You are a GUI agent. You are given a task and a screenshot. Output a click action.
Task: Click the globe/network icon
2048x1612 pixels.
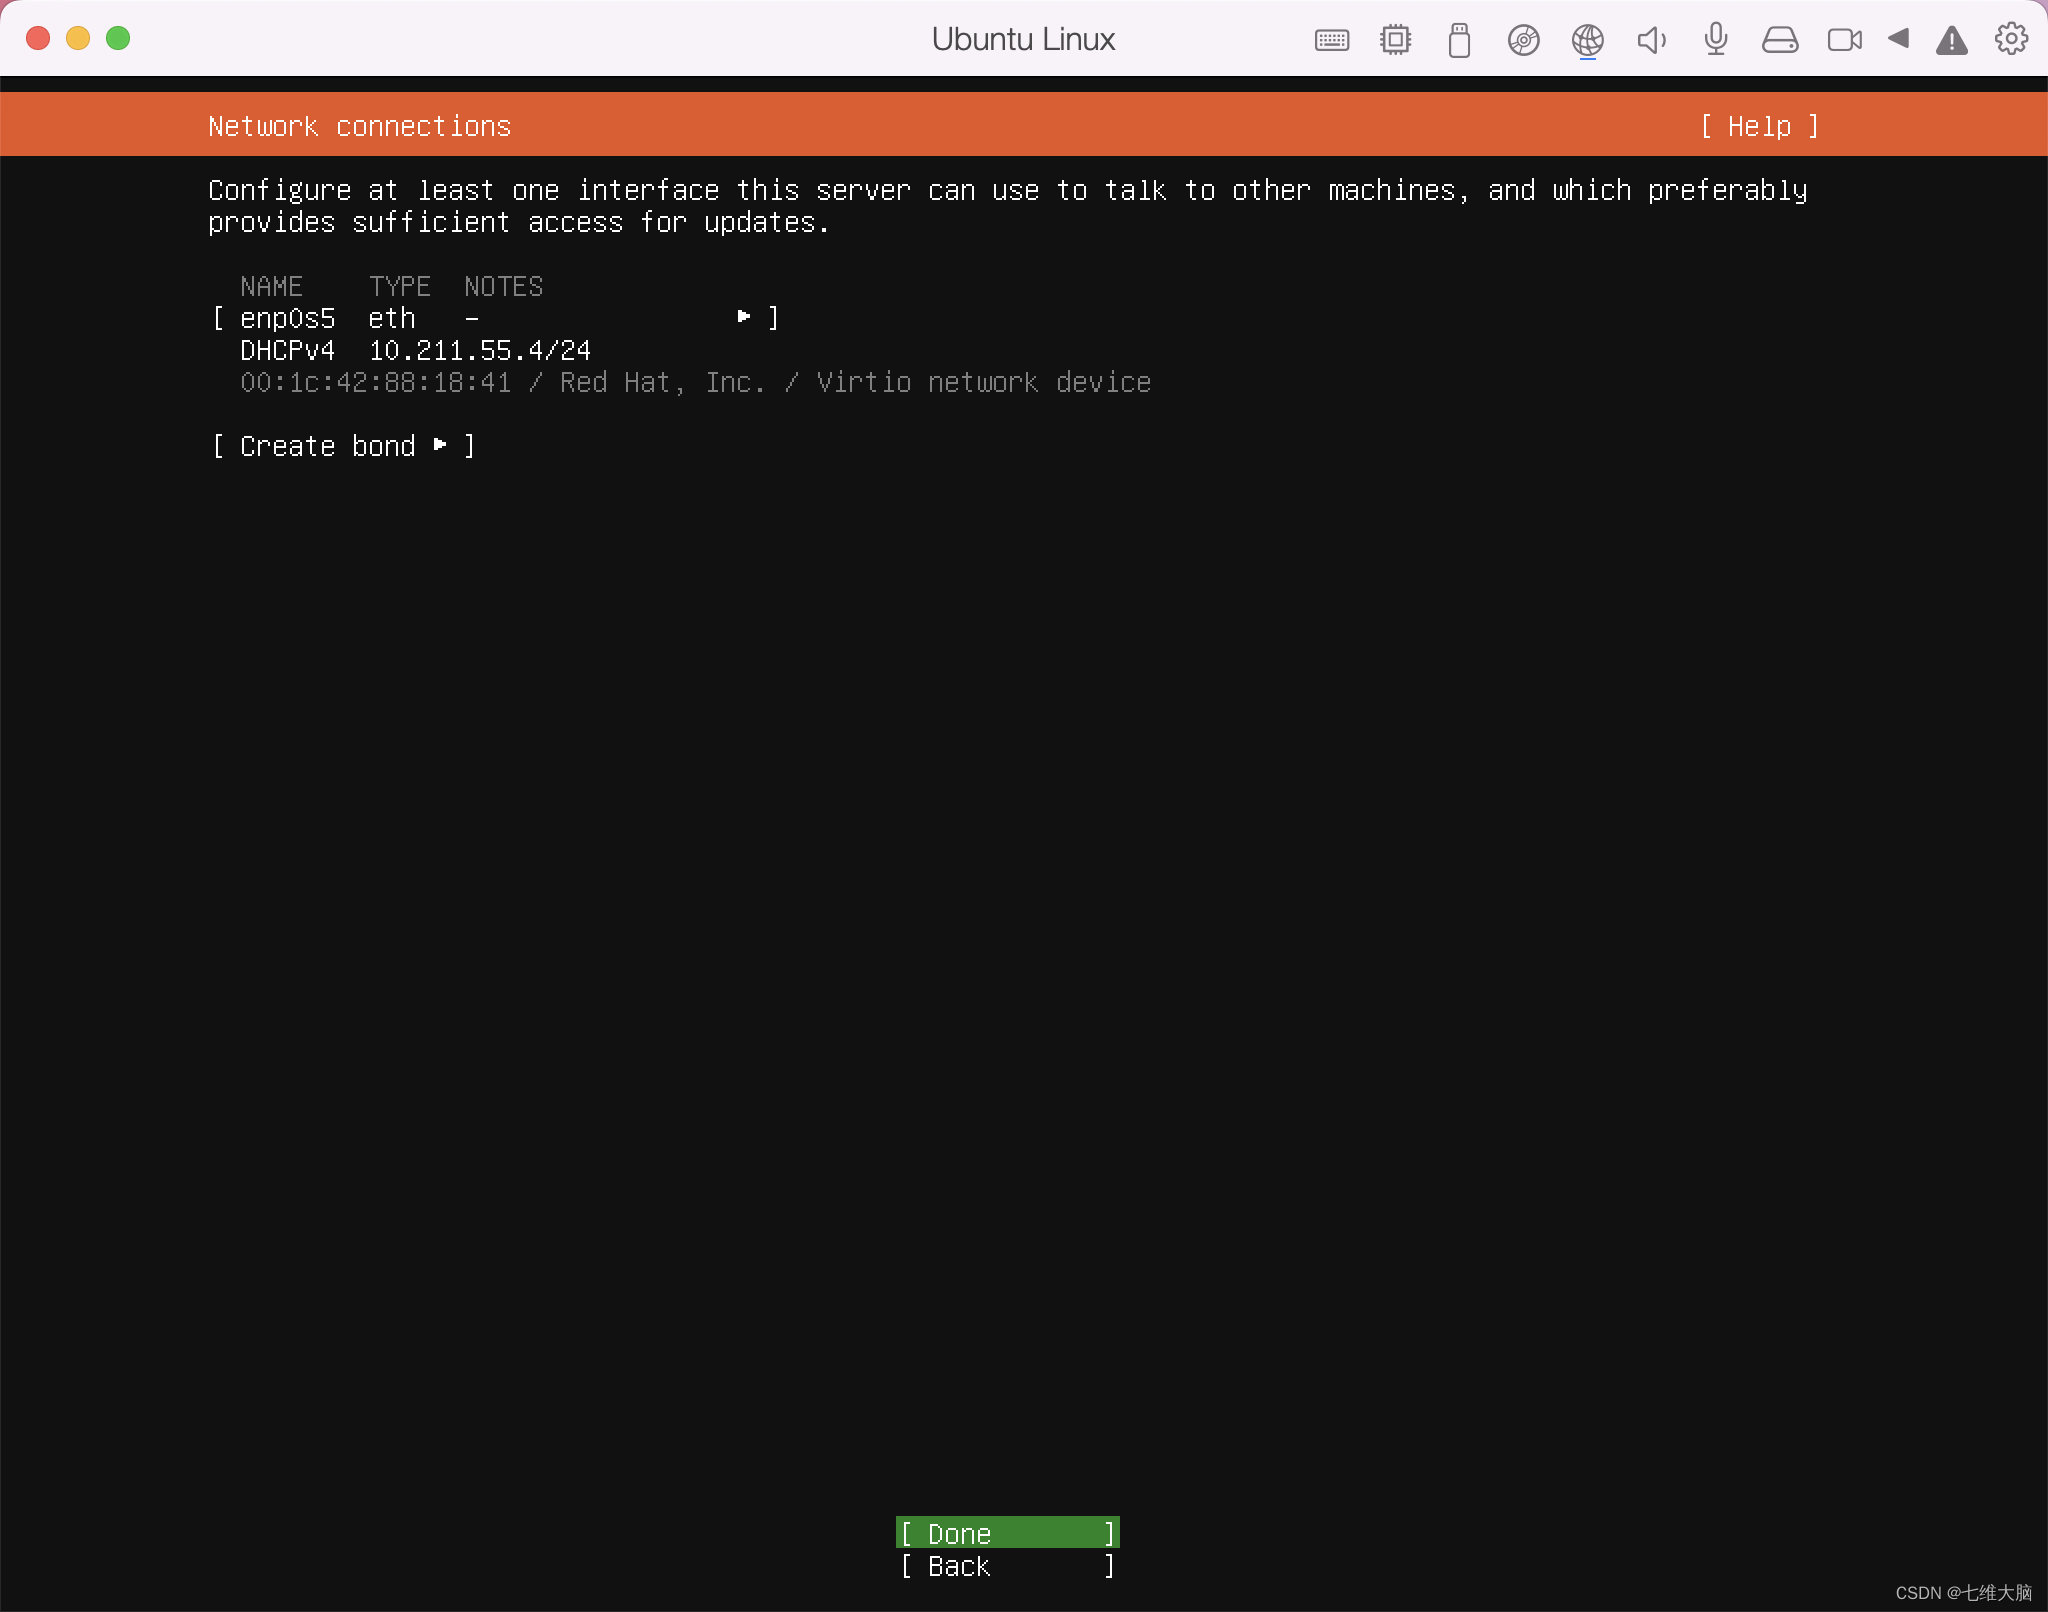click(1589, 40)
